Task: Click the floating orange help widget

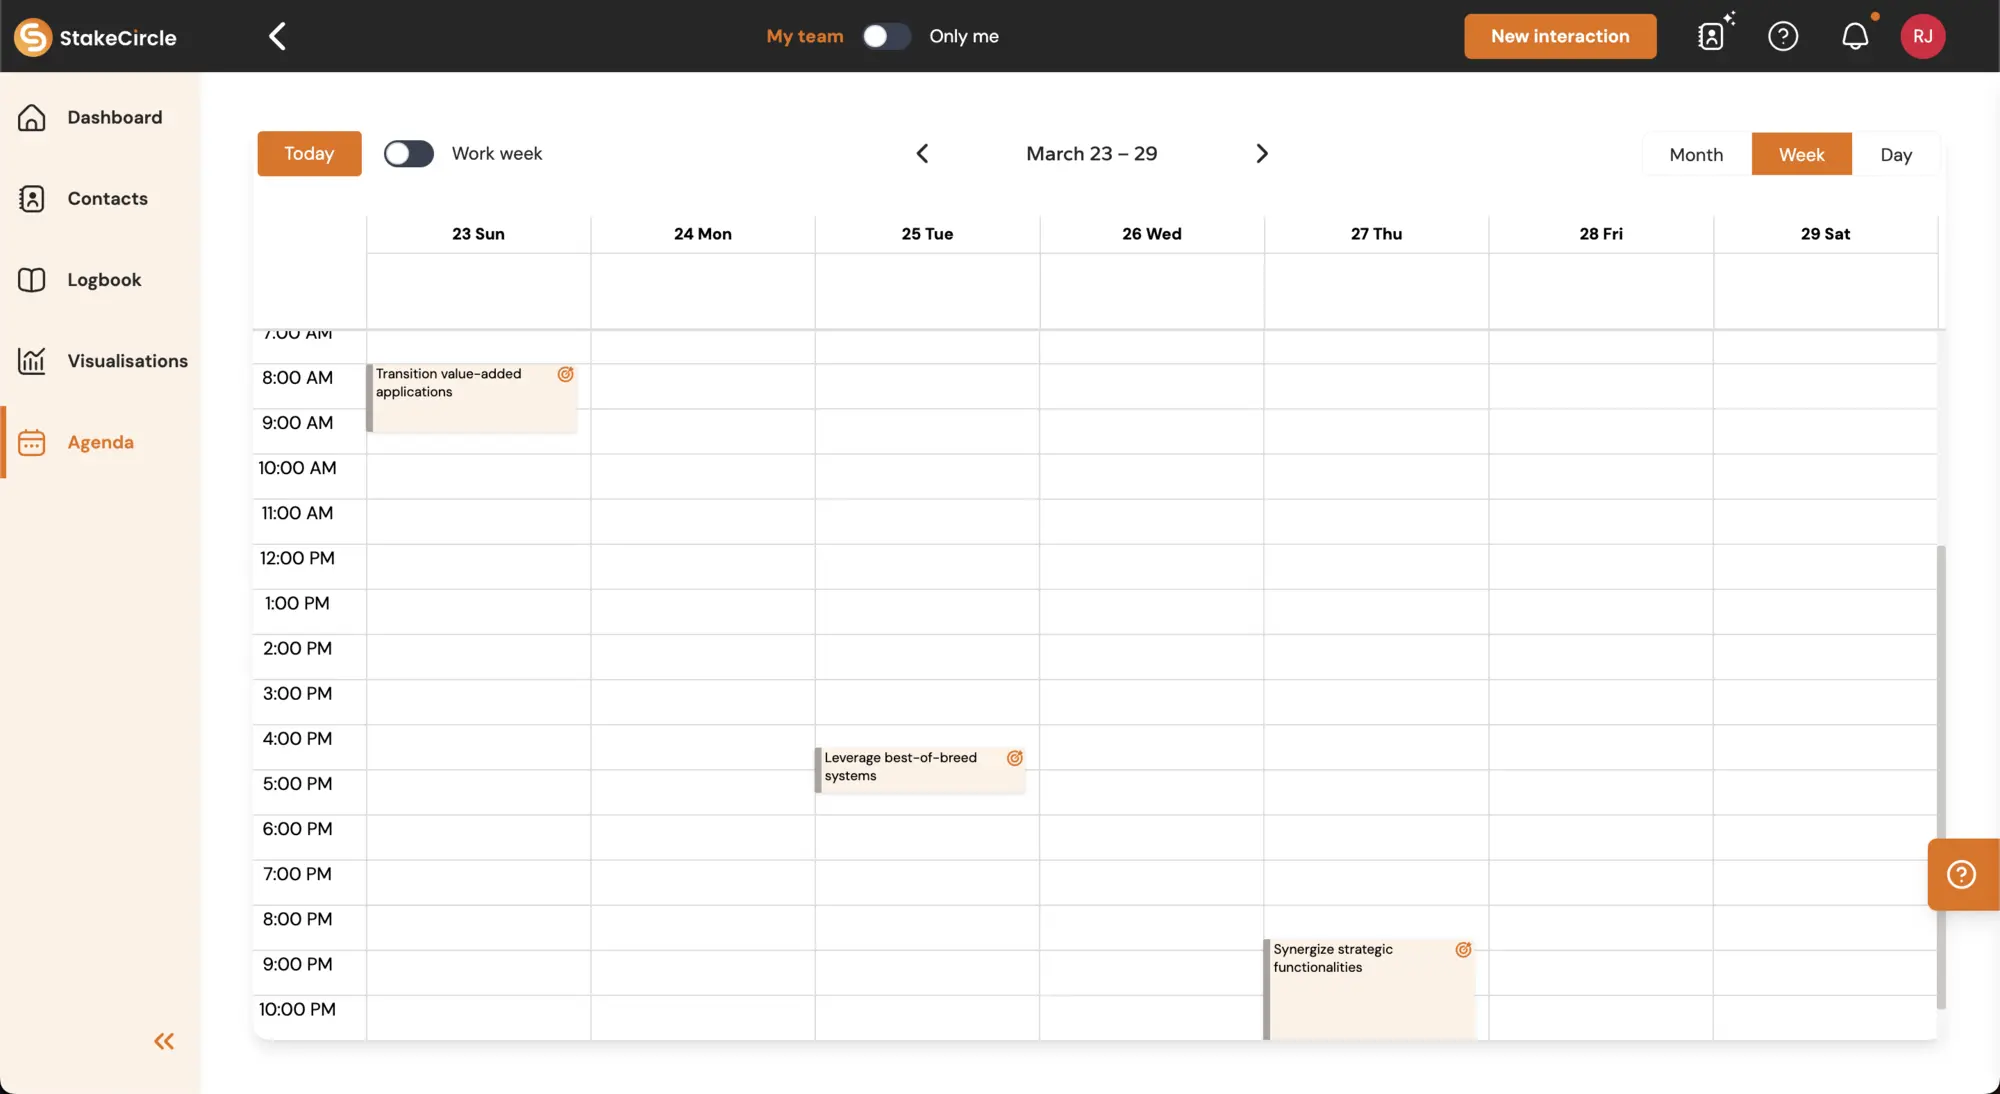Action: (x=1961, y=874)
